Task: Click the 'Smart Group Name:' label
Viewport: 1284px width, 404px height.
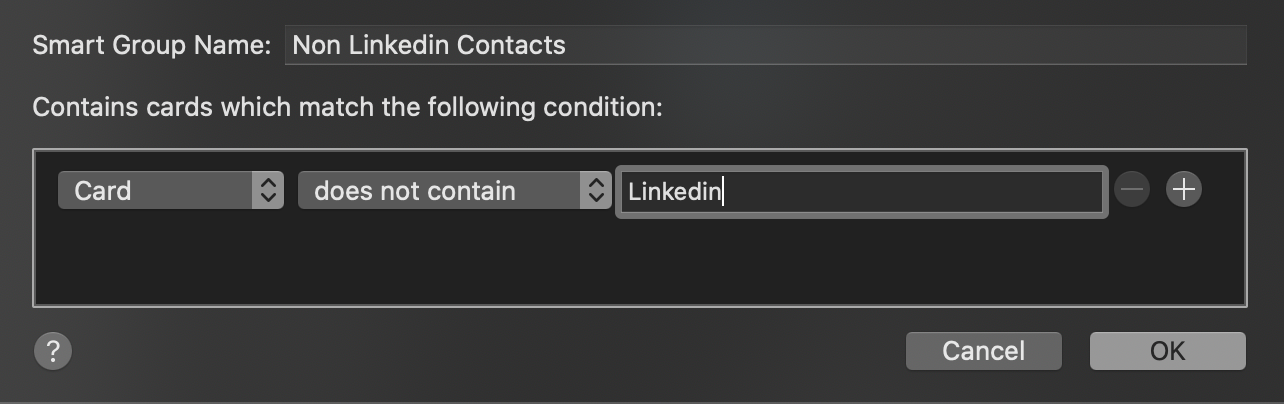Action: 151,46
